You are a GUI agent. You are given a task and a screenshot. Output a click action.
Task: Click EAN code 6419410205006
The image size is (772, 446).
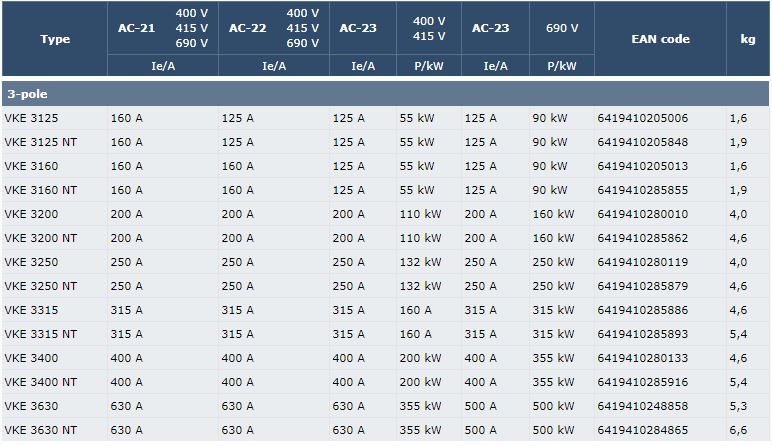(643, 118)
